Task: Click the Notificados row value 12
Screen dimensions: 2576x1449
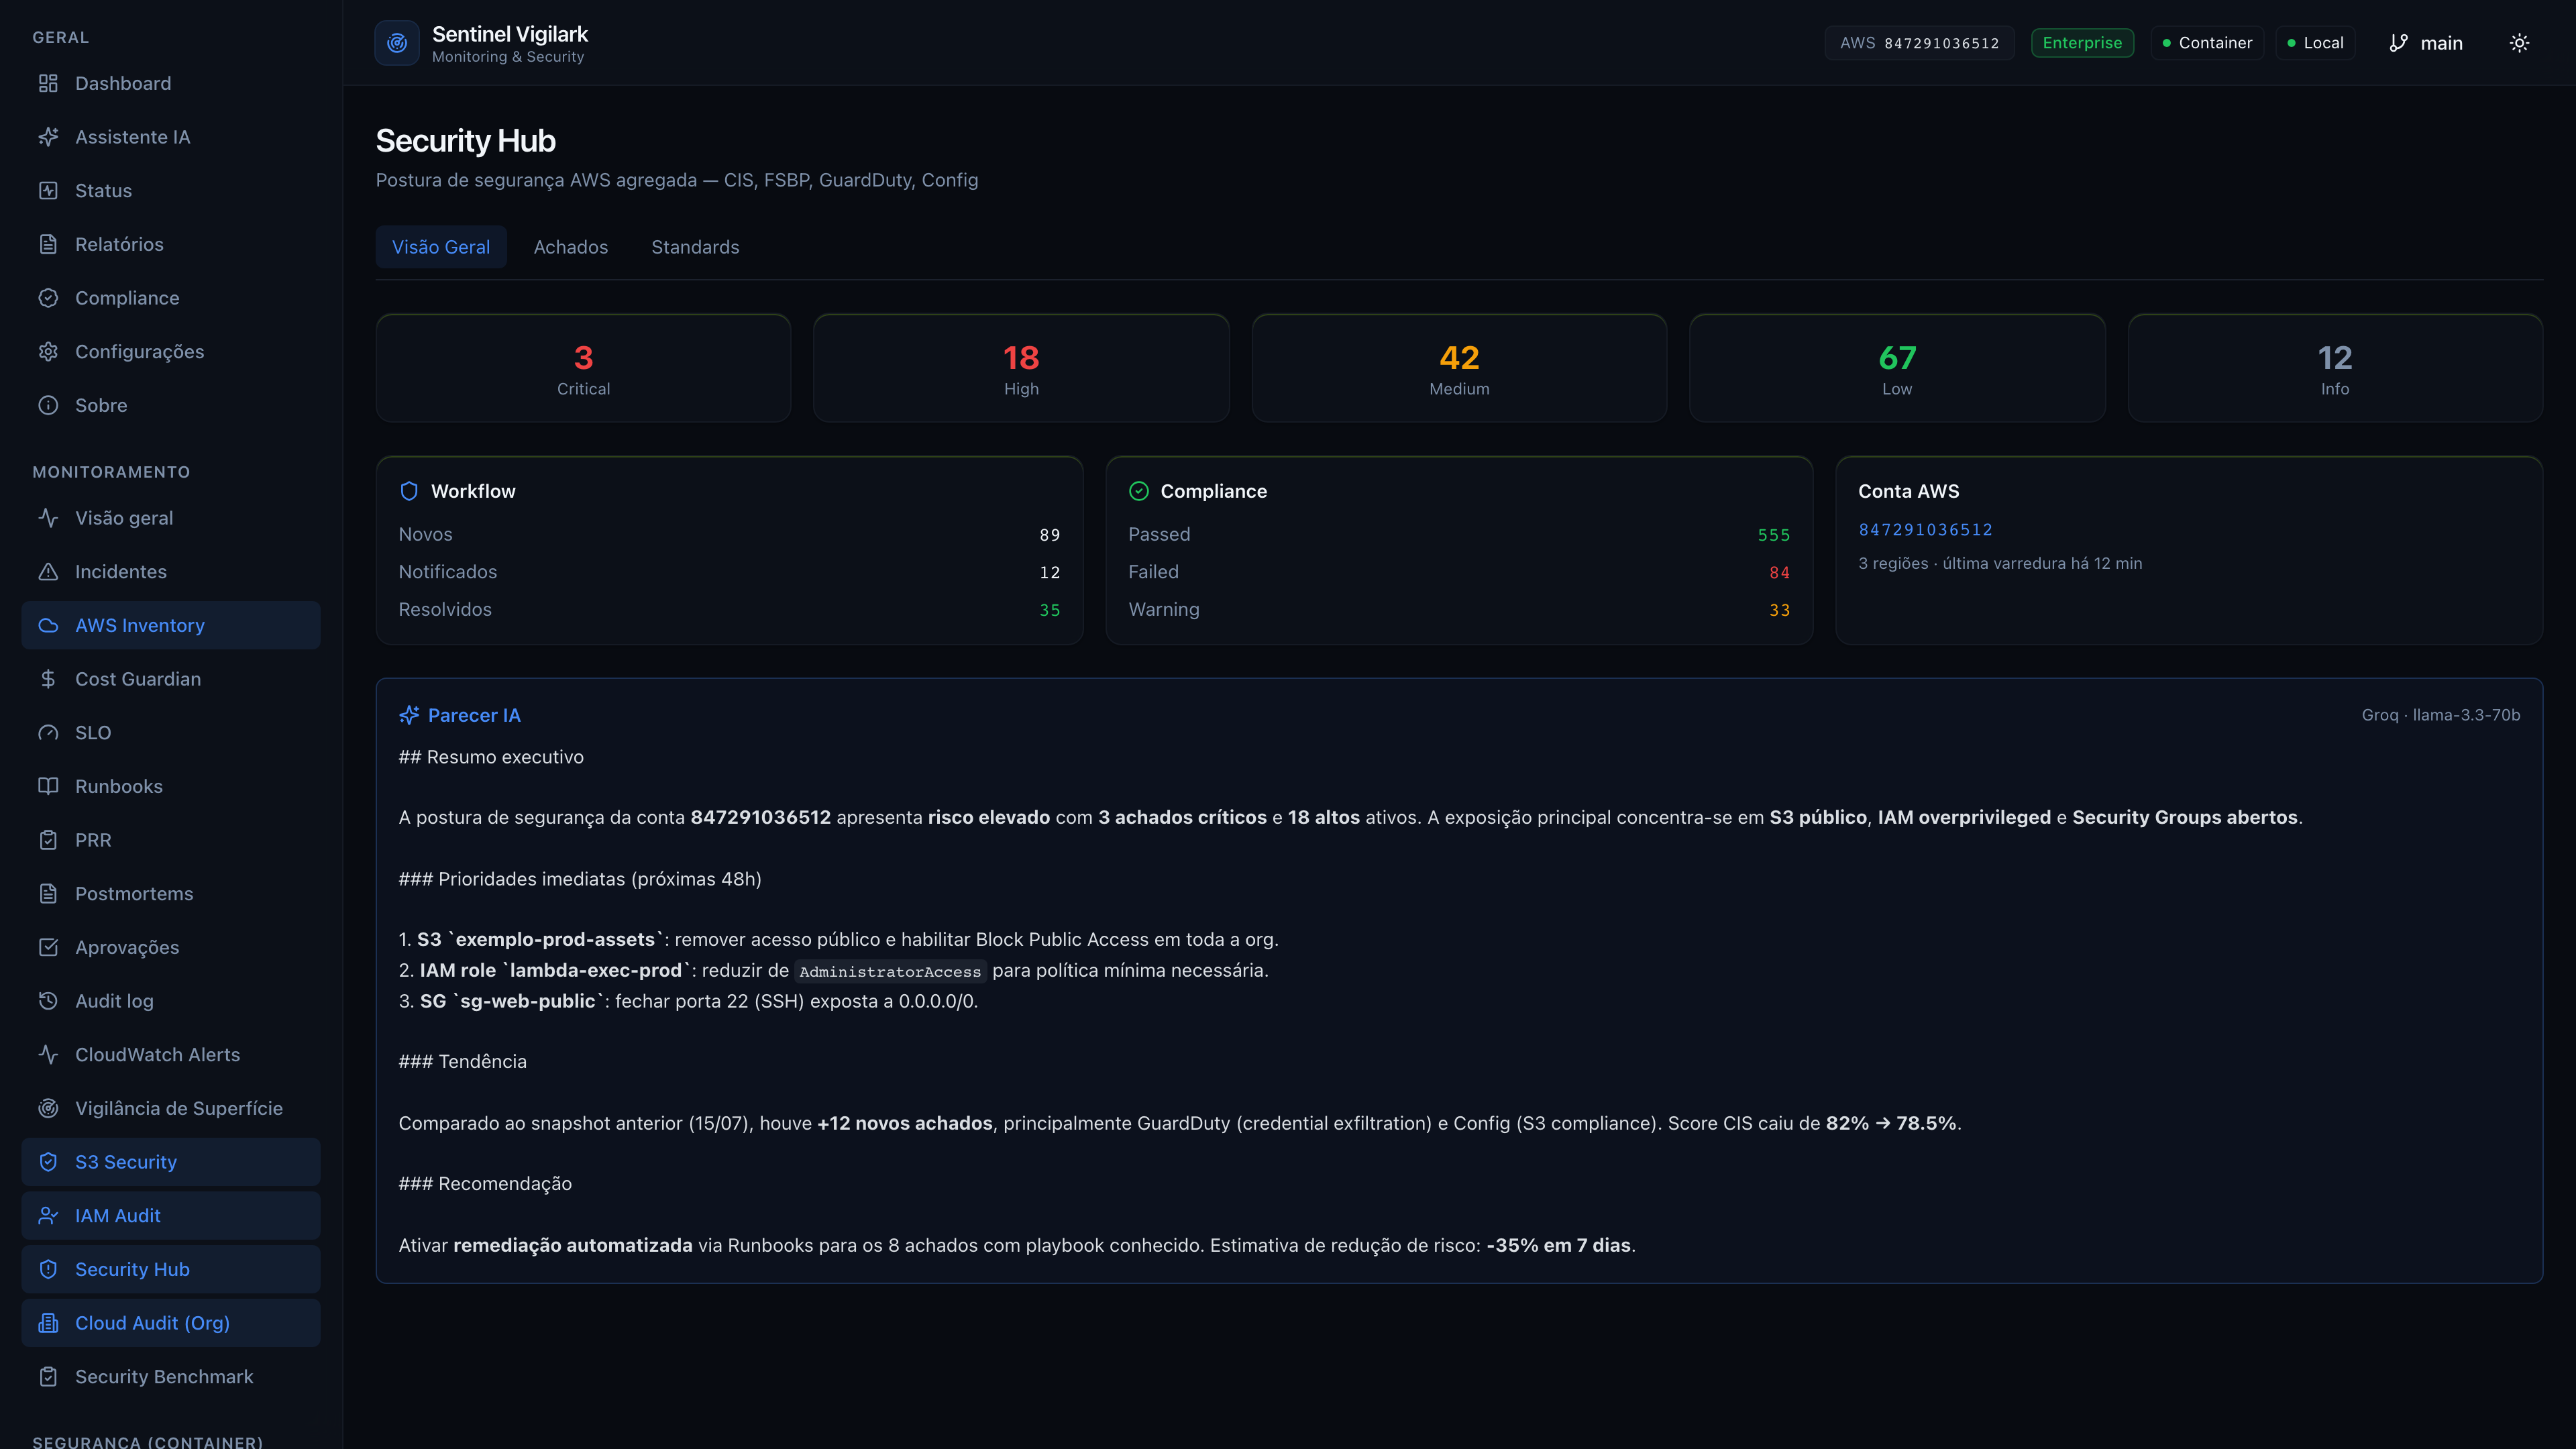Action: (x=1049, y=573)
